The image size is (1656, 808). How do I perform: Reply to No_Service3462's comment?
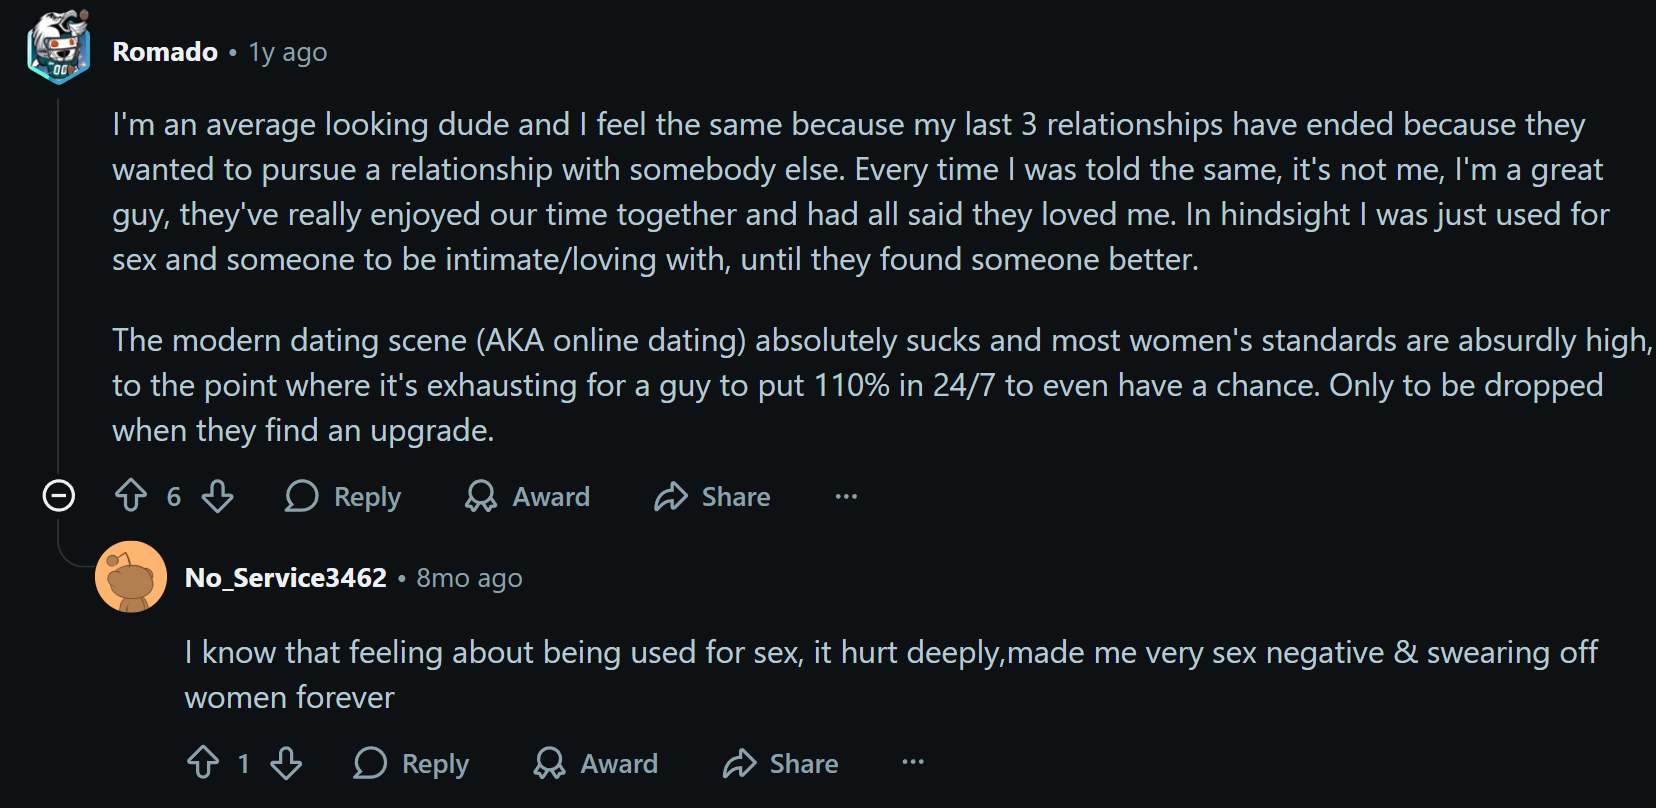(x=411, y=763)
